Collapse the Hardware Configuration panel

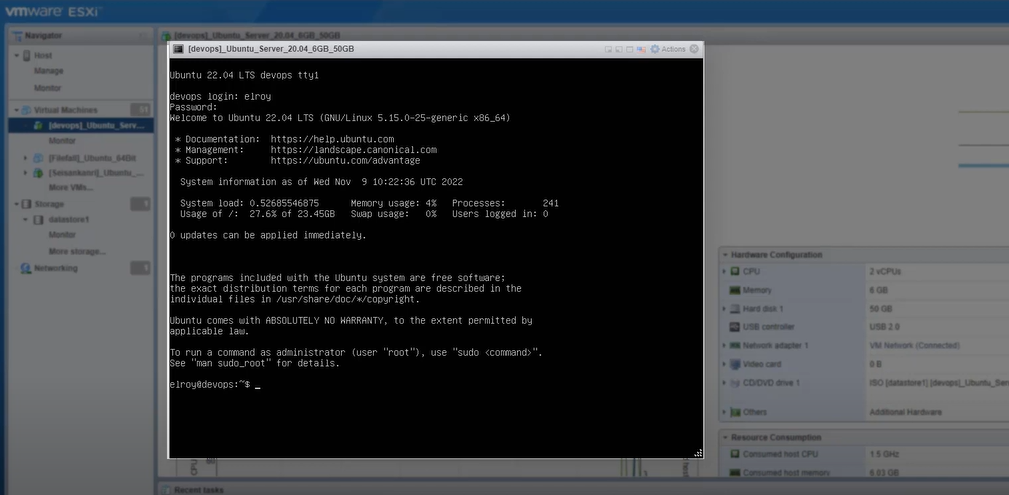point(725,255)
